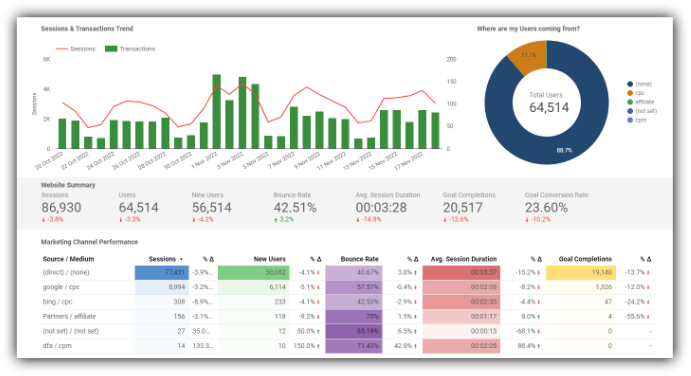Click the green affiliate legend dot
Viewport: 691px width, 376px height.
pos(630,102)
